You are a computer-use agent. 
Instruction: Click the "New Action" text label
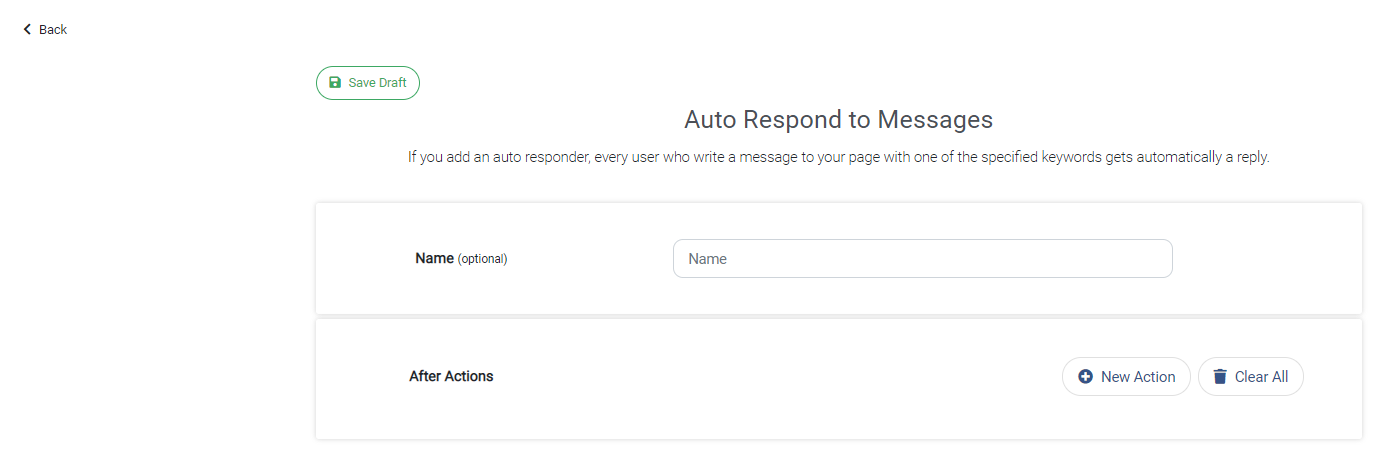coord(1138,377)
